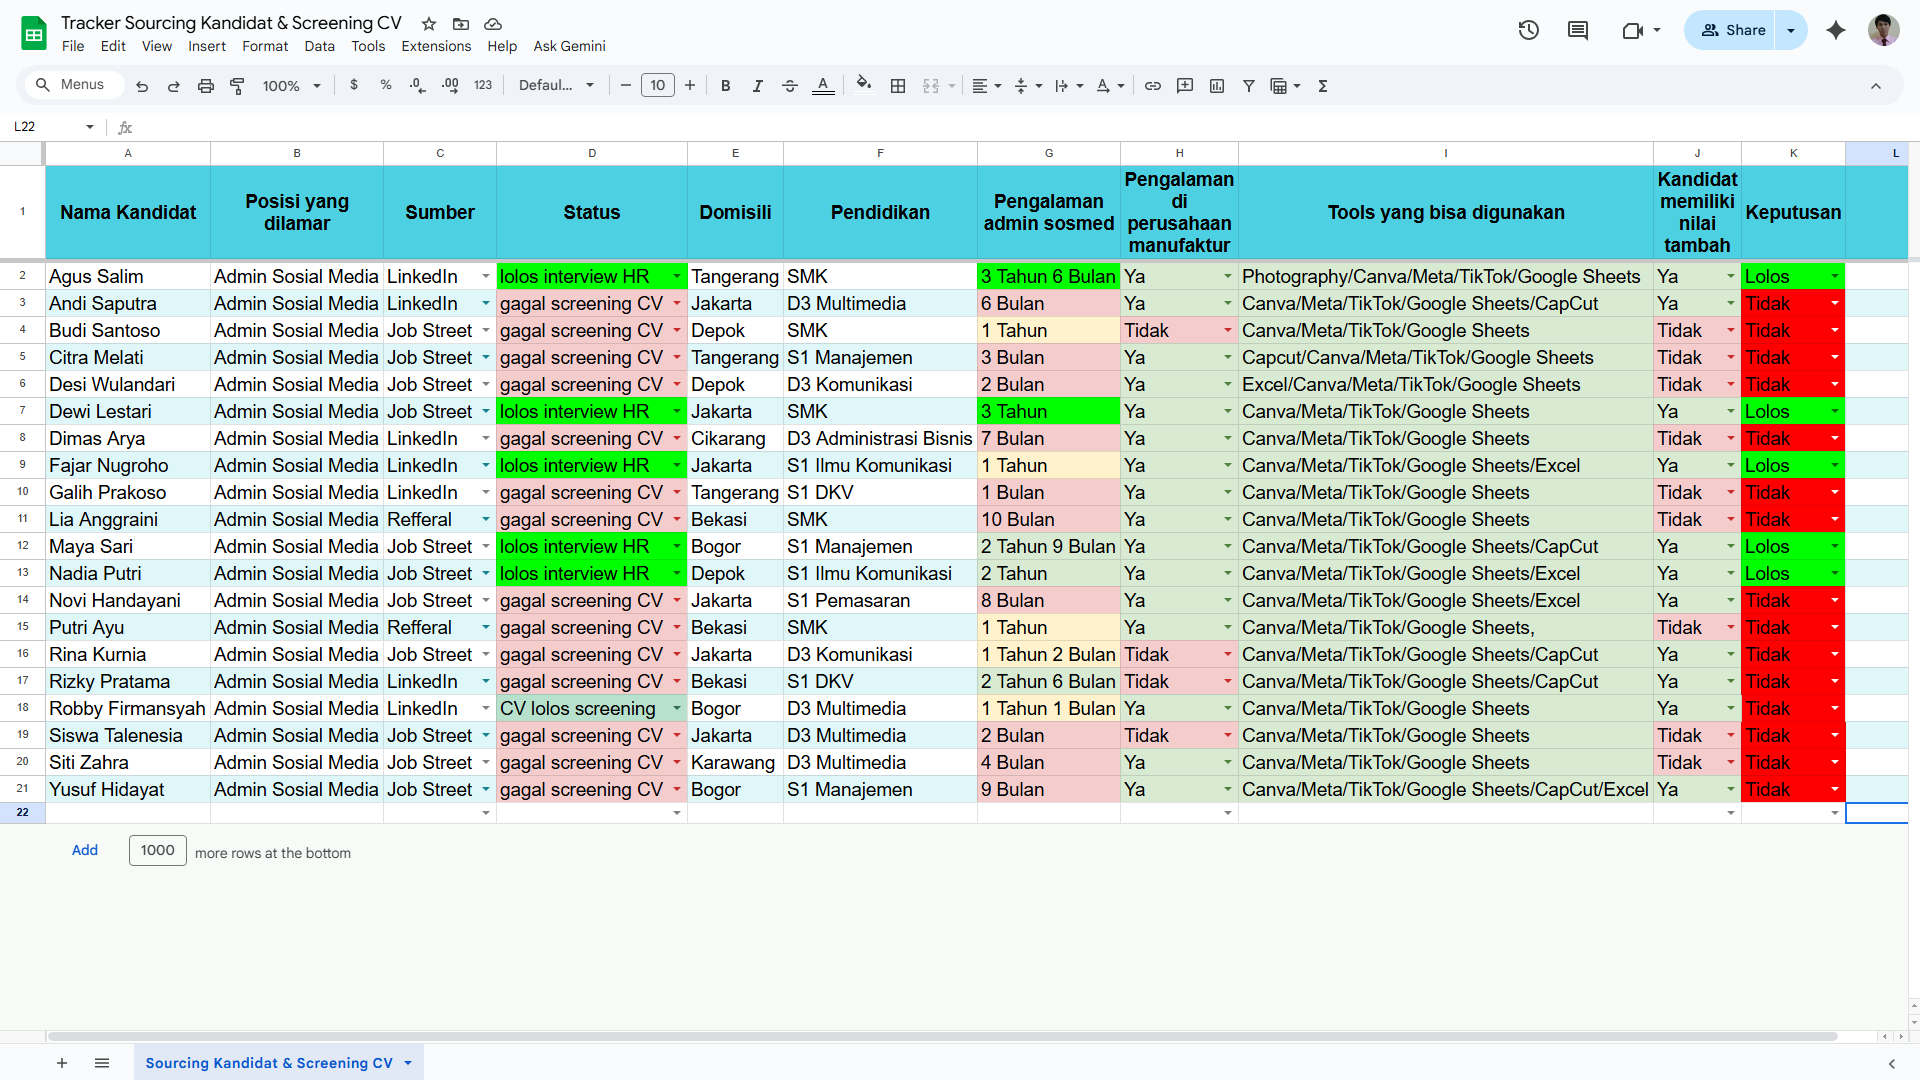
Task: Toggle strikethrough formatting
Action: pyautogui.click(x=790, y=86)
